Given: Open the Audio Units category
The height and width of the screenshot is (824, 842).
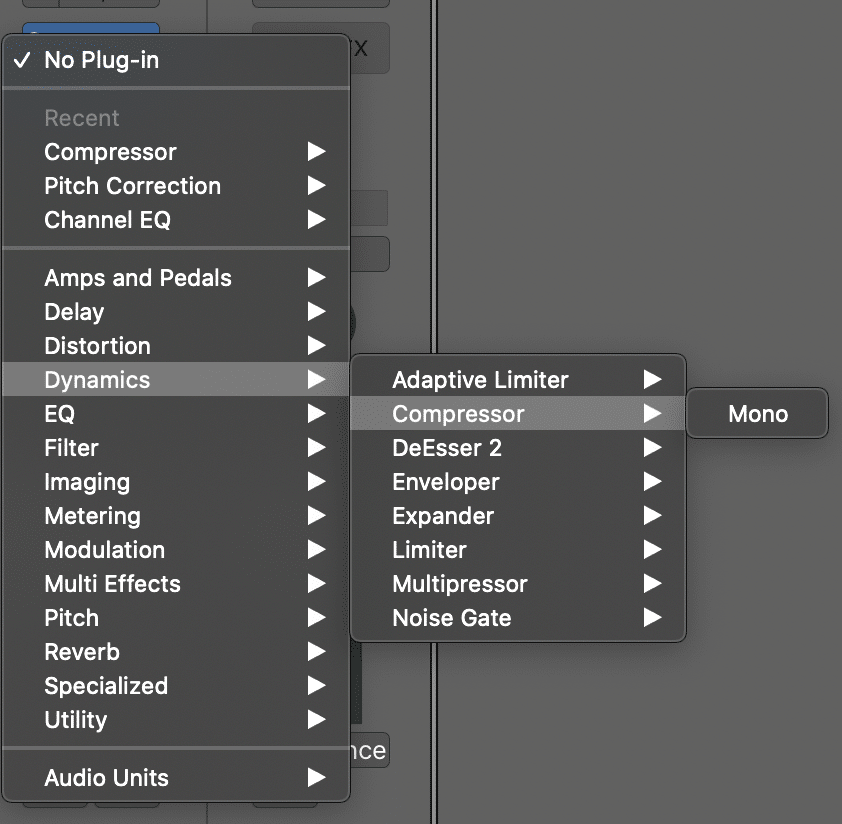Looking at the screenshot, I should pyautogui.click(x=176, y=777).
